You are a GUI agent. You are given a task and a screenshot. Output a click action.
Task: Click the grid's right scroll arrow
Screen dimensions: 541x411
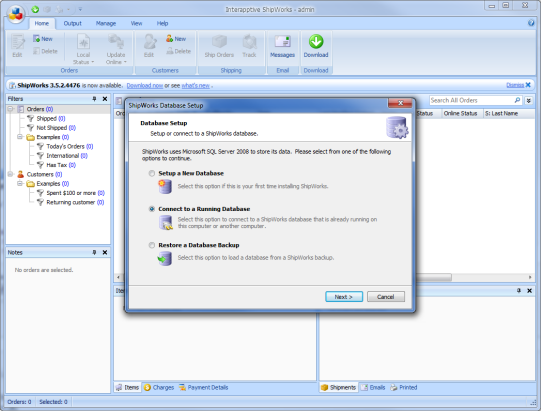(530, 277)
